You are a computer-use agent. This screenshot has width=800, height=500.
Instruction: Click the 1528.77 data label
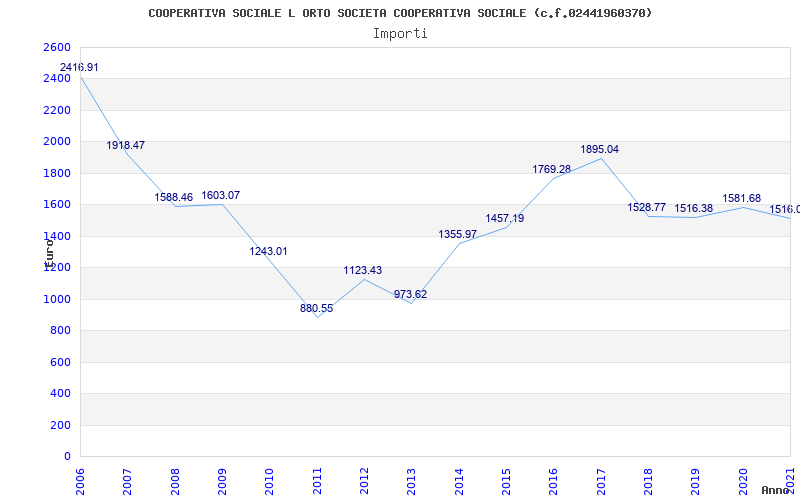646,208
